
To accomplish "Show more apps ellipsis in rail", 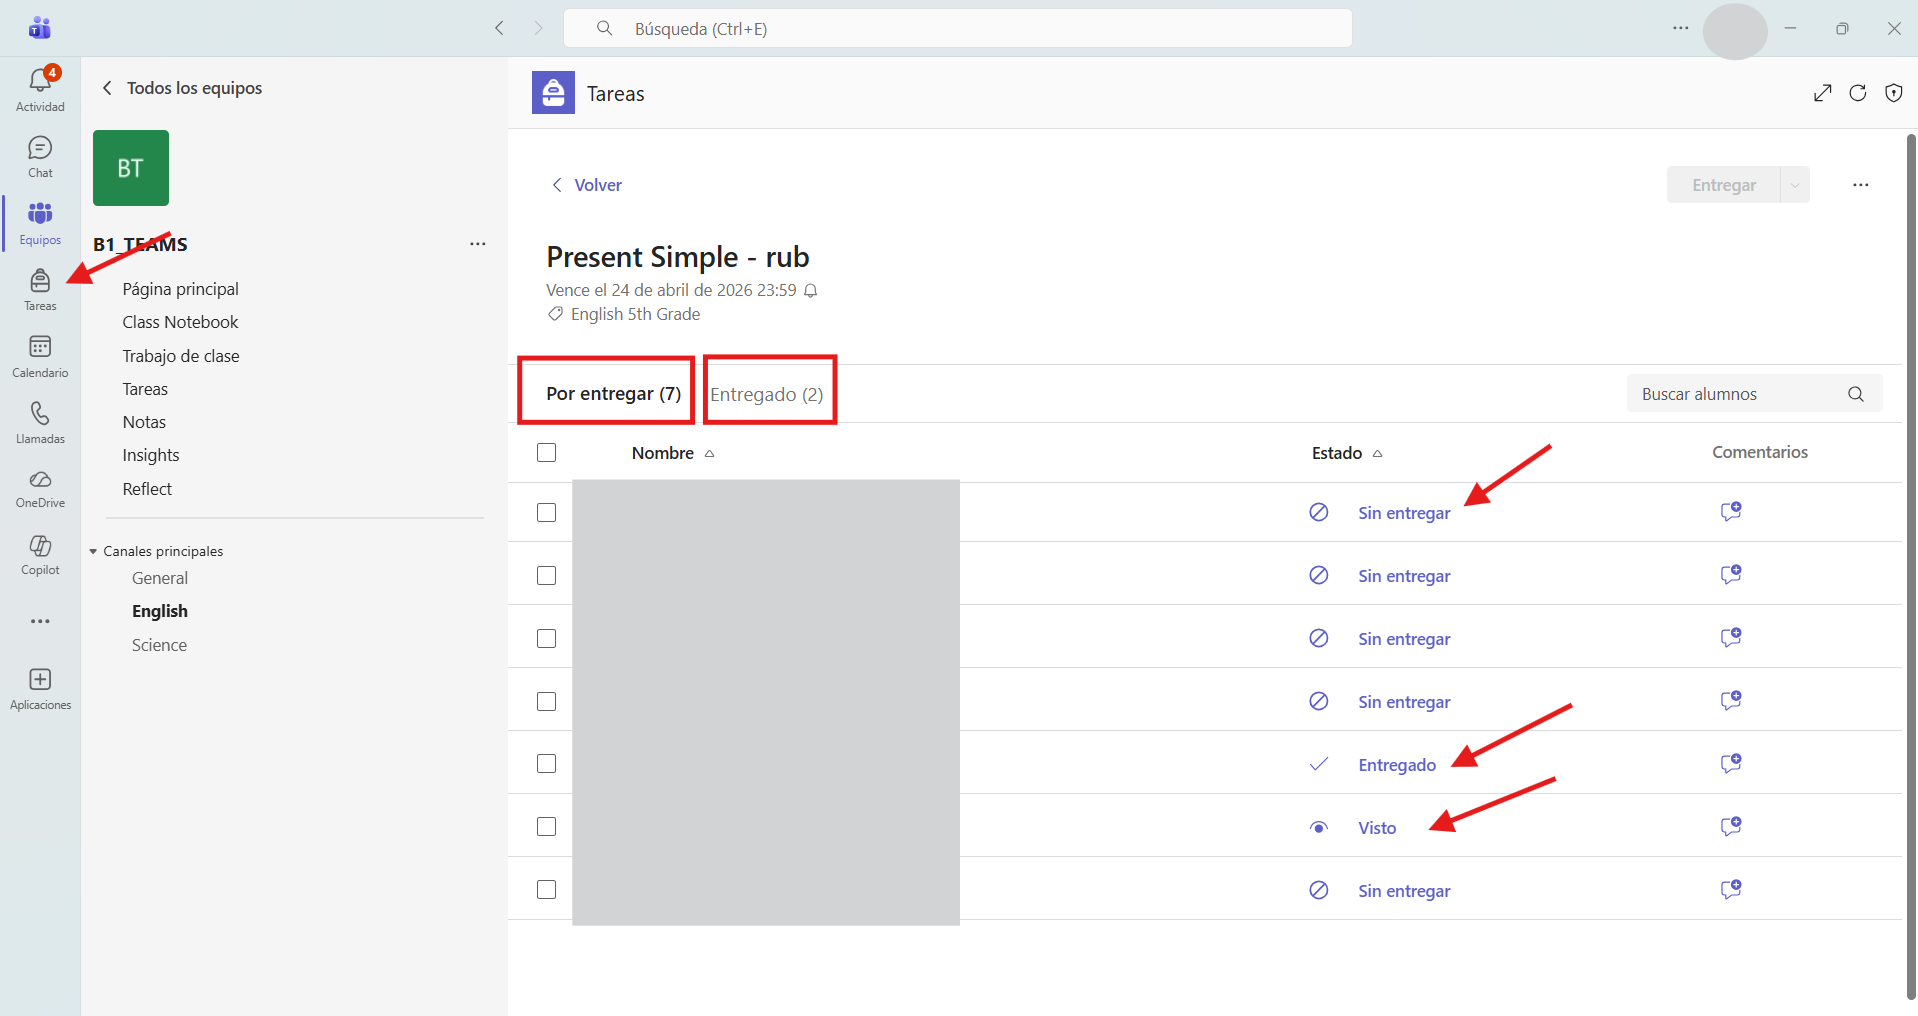I will [40, 621].
